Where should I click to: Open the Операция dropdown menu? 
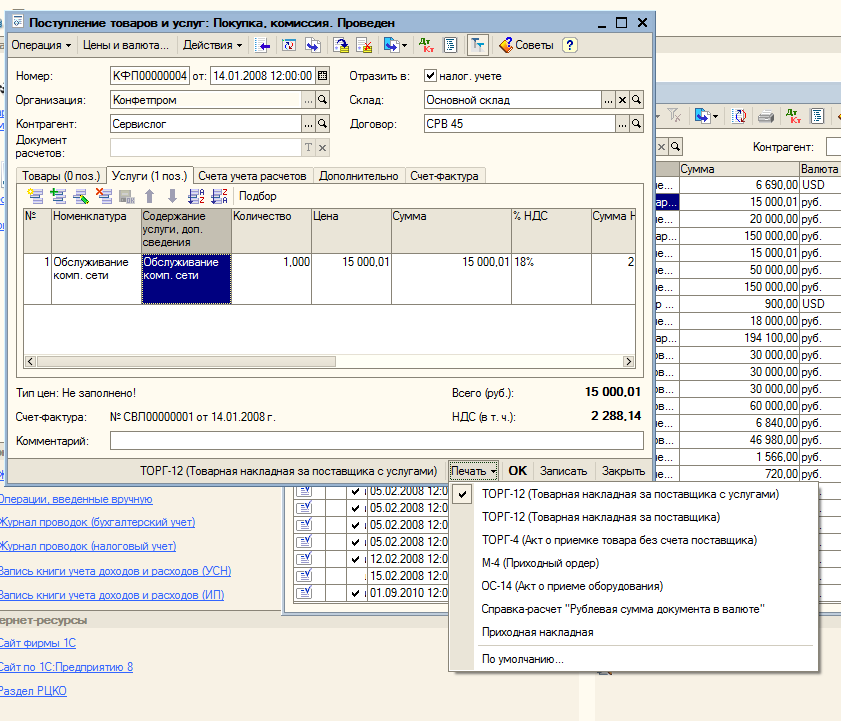pos(40,45)
